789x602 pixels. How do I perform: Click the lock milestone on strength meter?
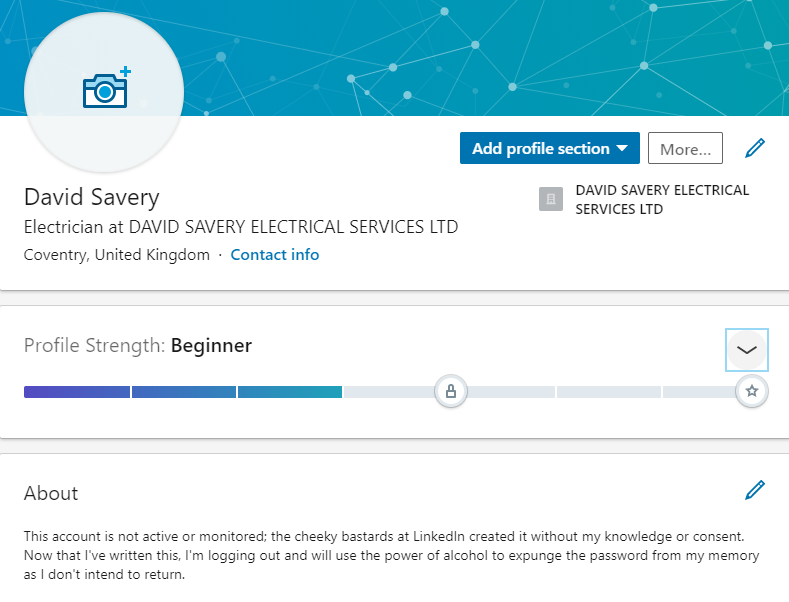[x=451, y=391]
